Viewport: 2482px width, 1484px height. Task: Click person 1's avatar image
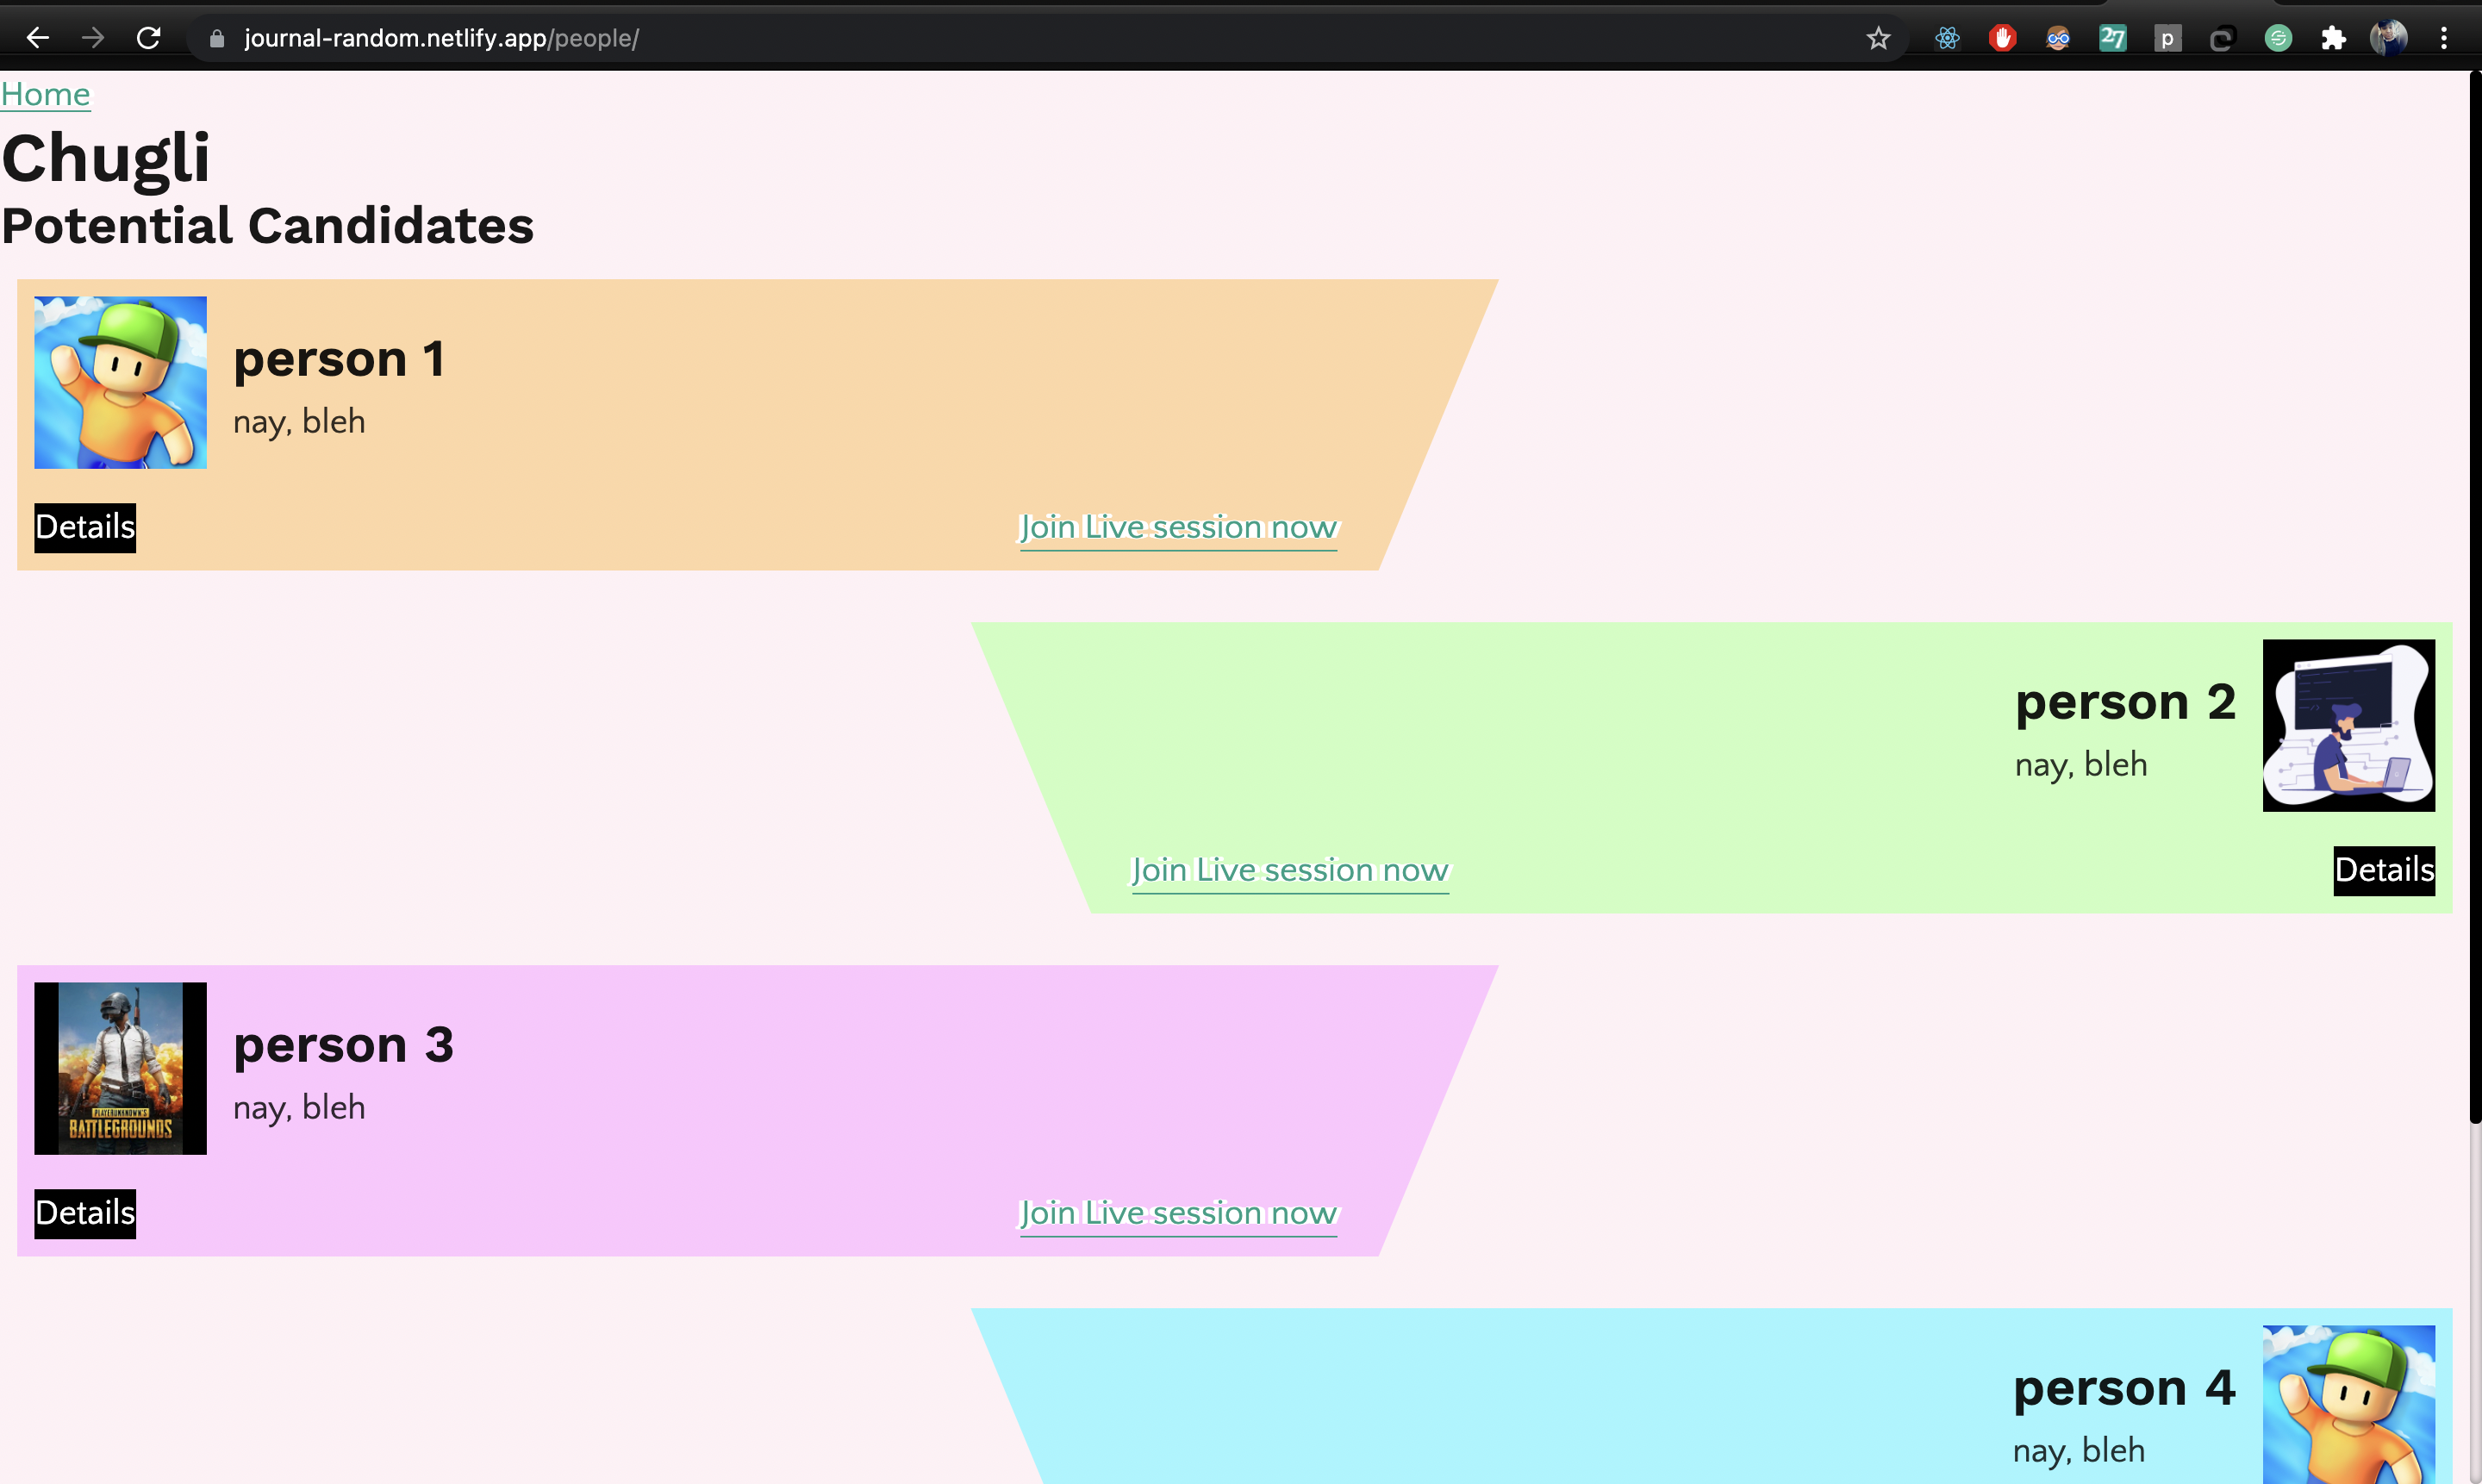120,382
